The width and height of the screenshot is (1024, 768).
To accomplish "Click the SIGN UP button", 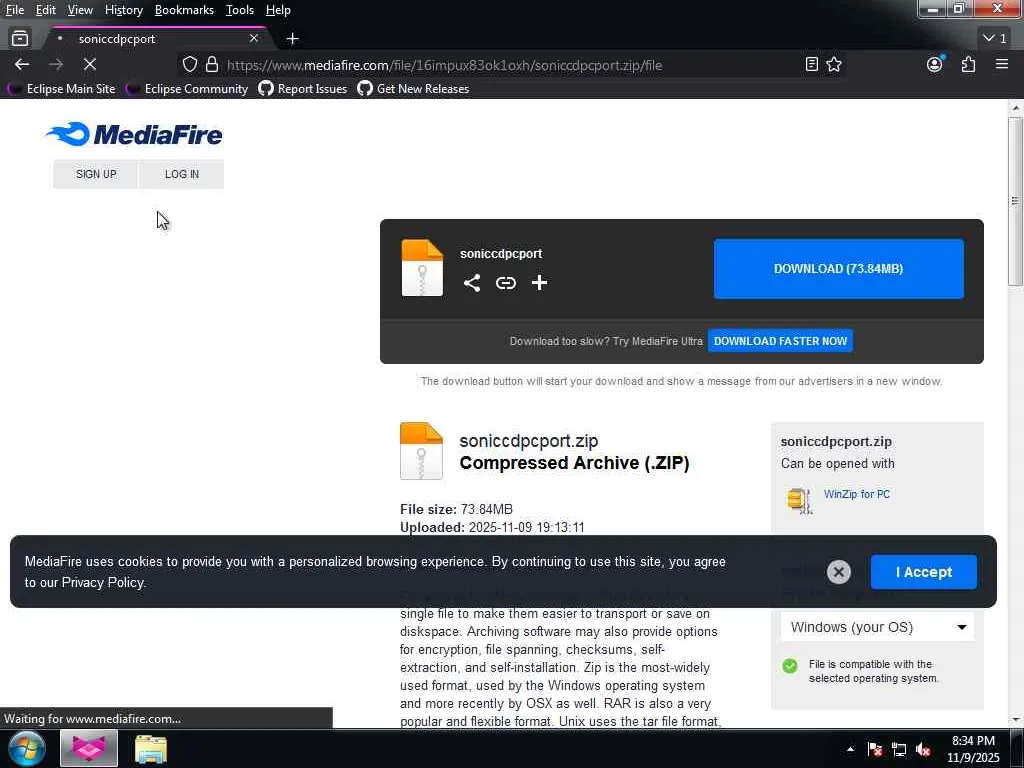I will [96, 174].
